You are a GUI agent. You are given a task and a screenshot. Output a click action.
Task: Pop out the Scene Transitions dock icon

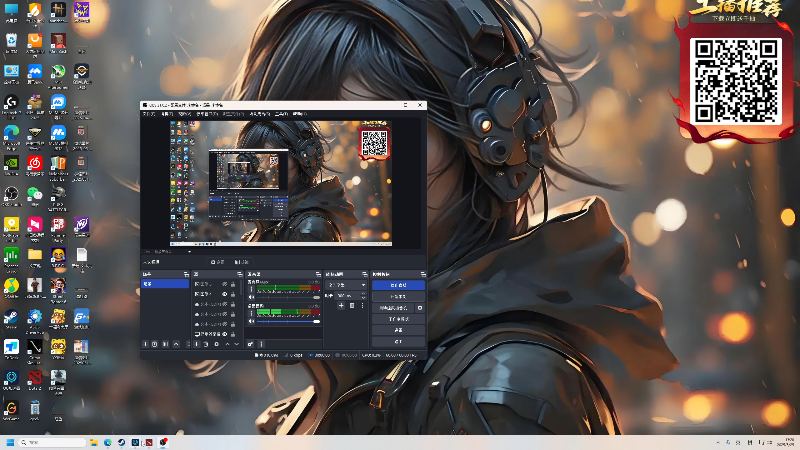pyautogui.click(x=365, y=274)
